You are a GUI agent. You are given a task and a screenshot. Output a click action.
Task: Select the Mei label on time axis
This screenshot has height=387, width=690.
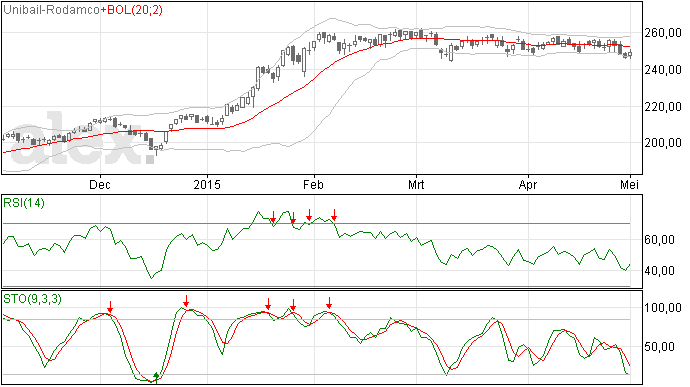(630, 184)
